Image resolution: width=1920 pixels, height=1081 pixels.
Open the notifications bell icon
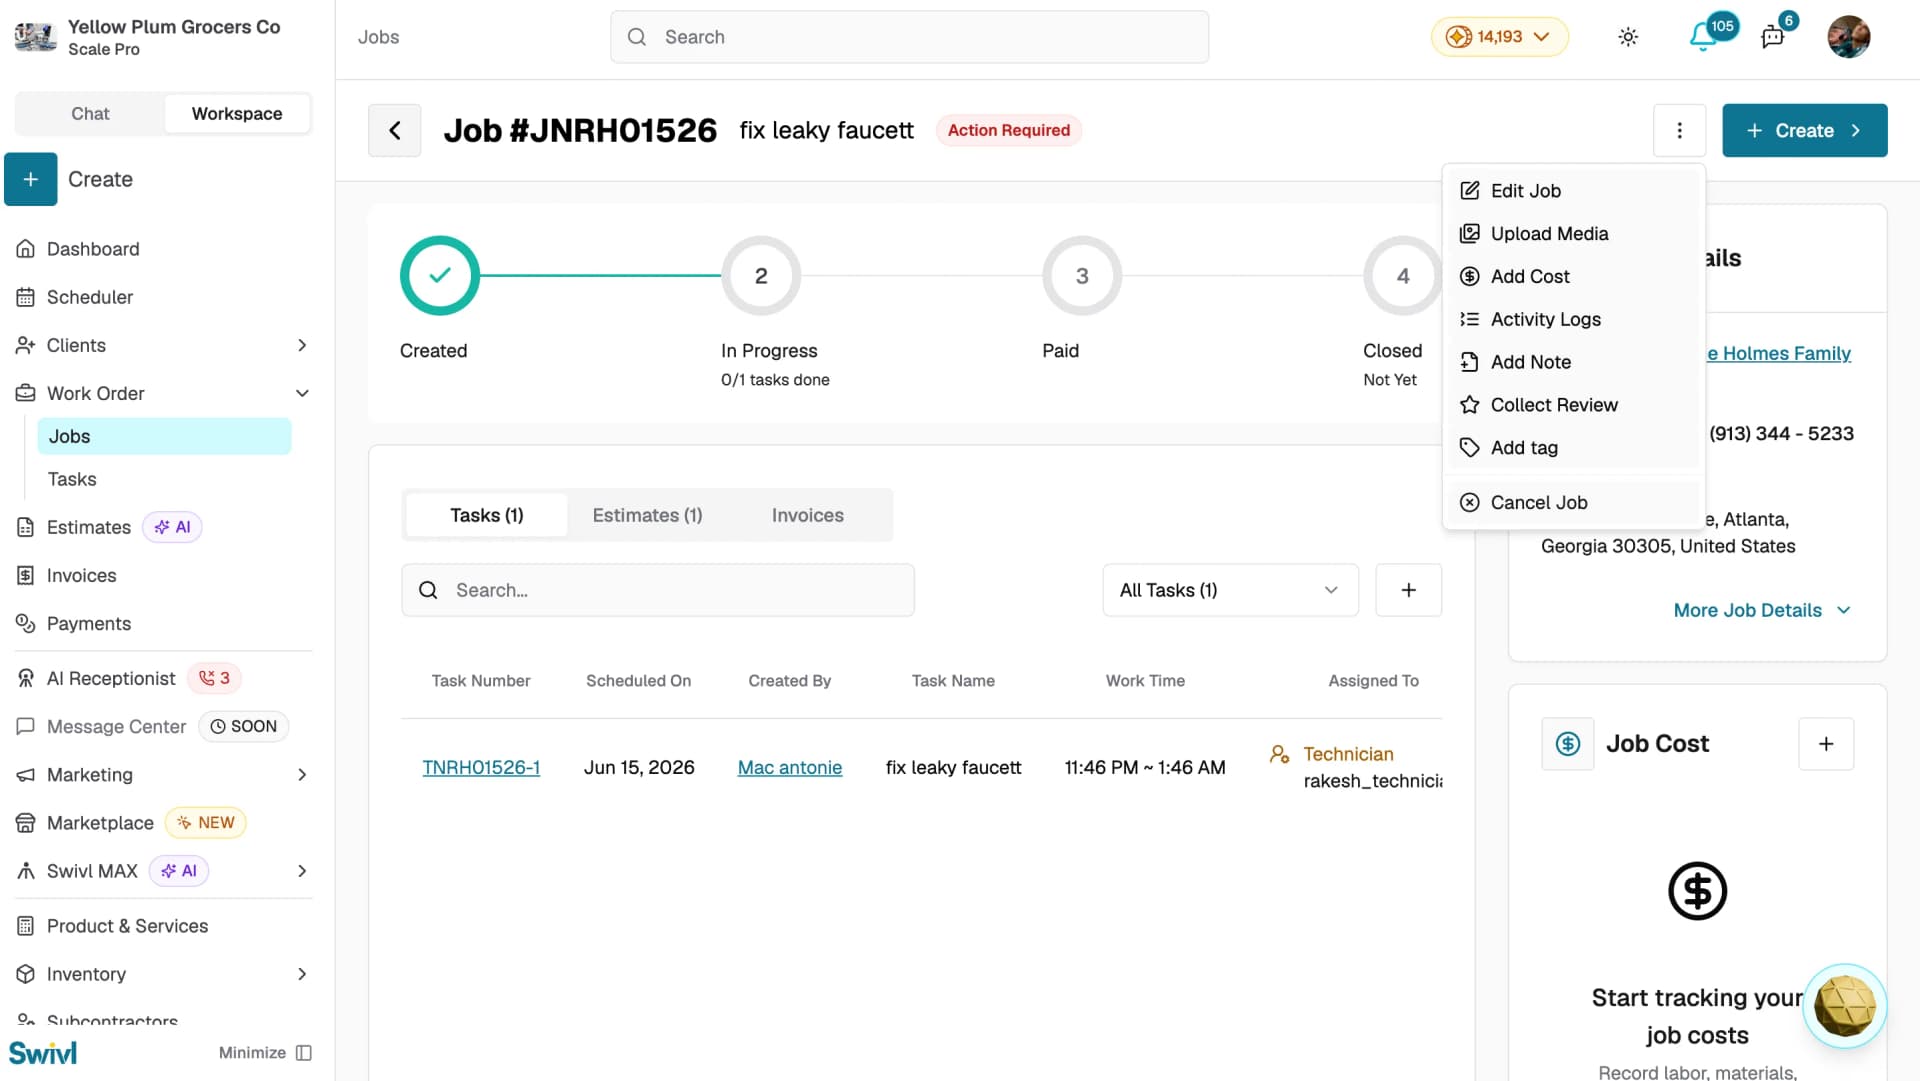[1702, 37]
